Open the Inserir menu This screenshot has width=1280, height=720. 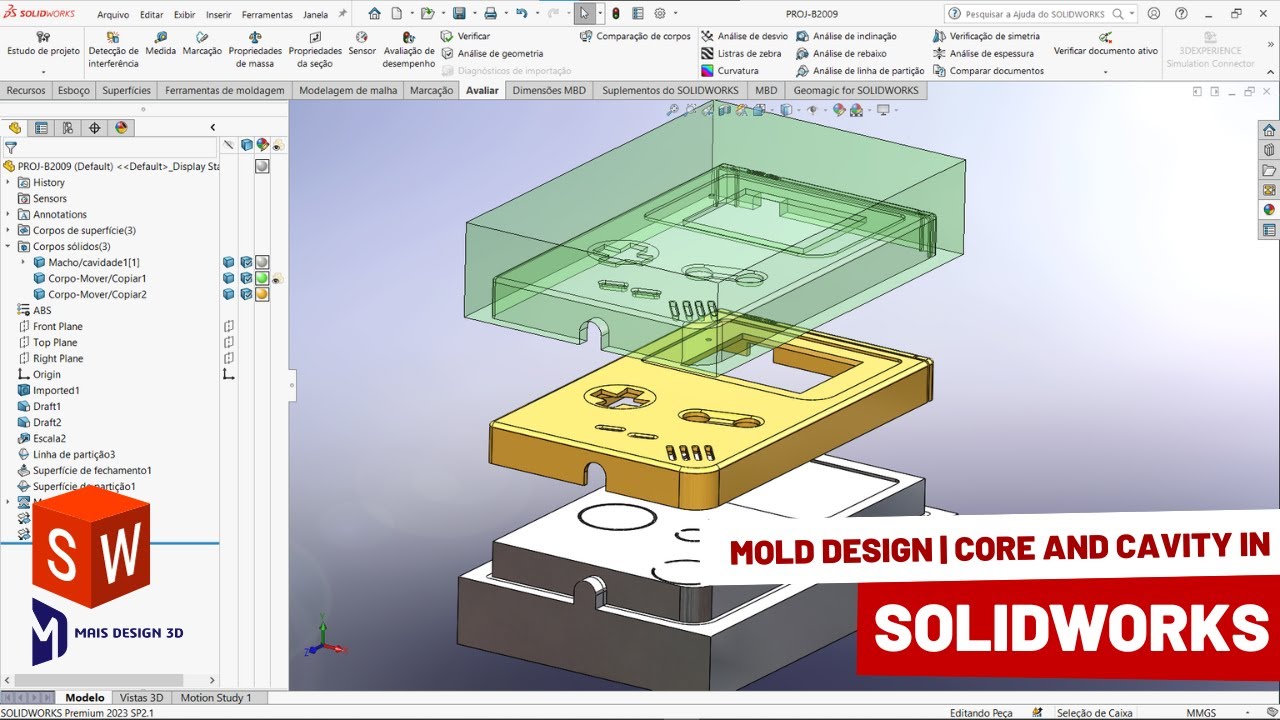click(x=218, y=15)
